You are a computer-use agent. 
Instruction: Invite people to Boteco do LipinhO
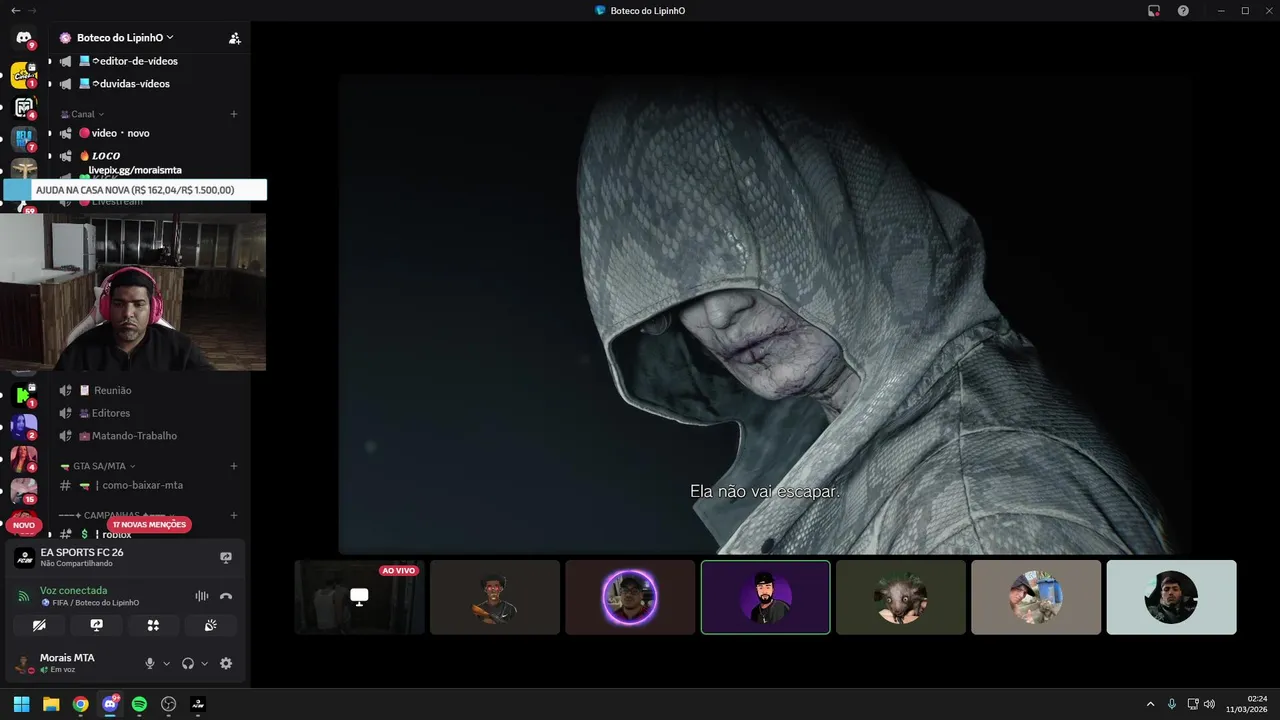point(234,38)
